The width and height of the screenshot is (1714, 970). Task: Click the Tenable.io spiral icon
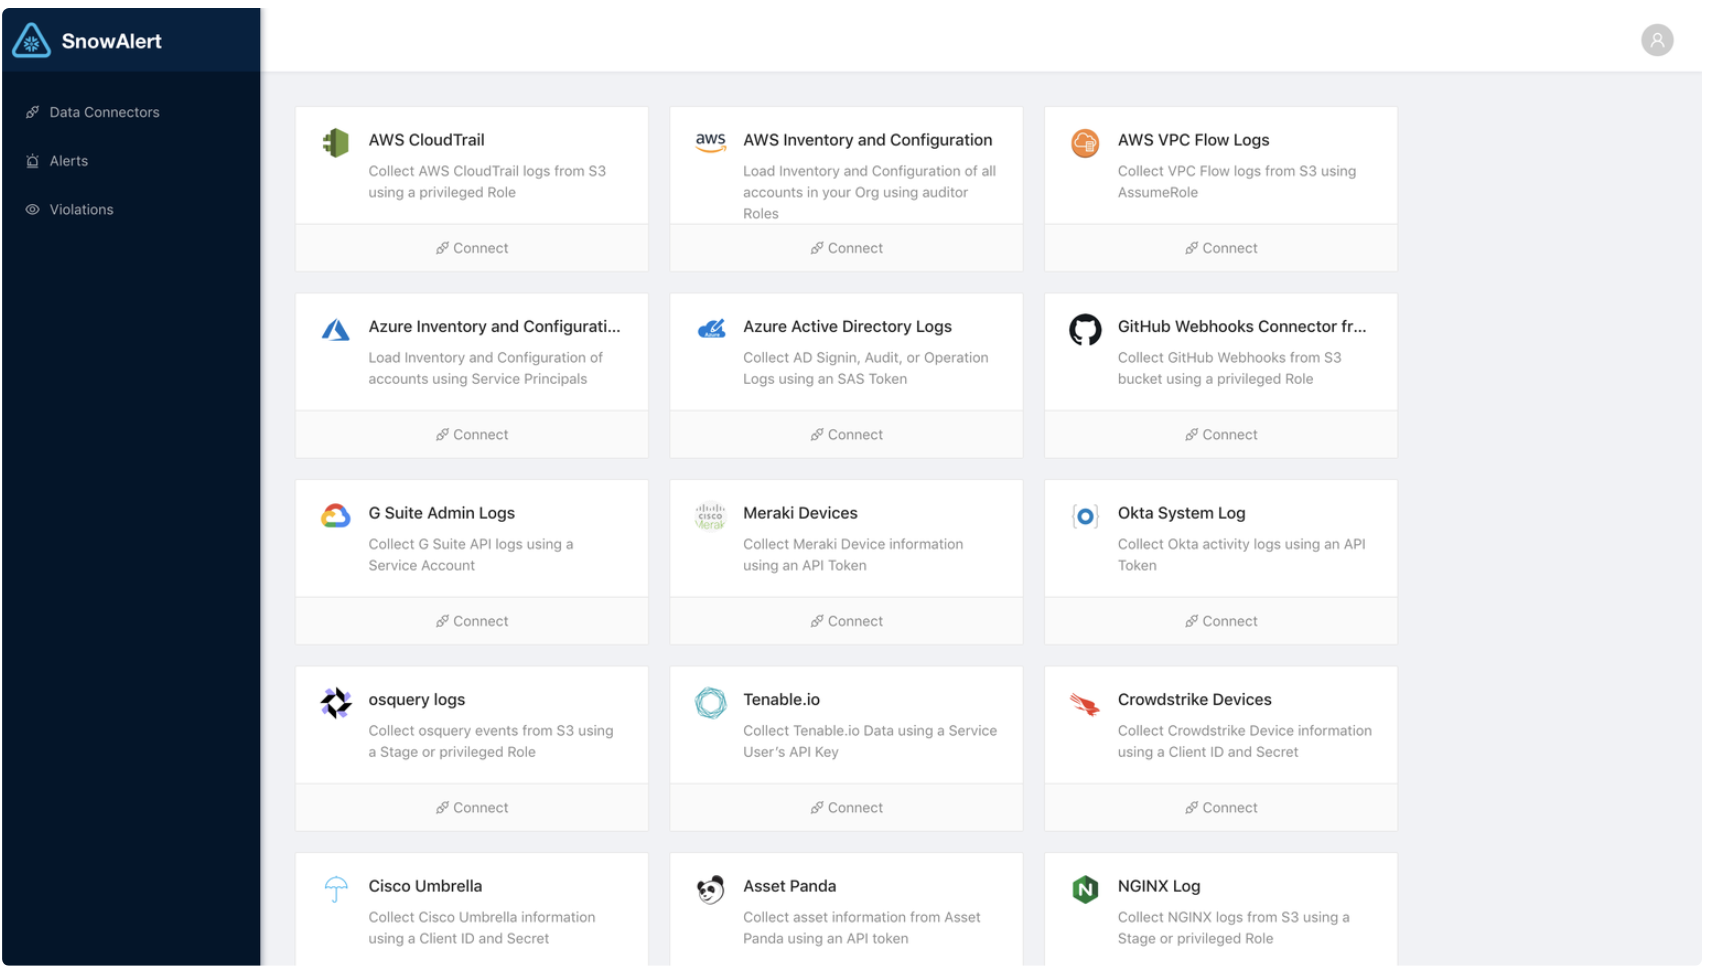coord(710,701)
